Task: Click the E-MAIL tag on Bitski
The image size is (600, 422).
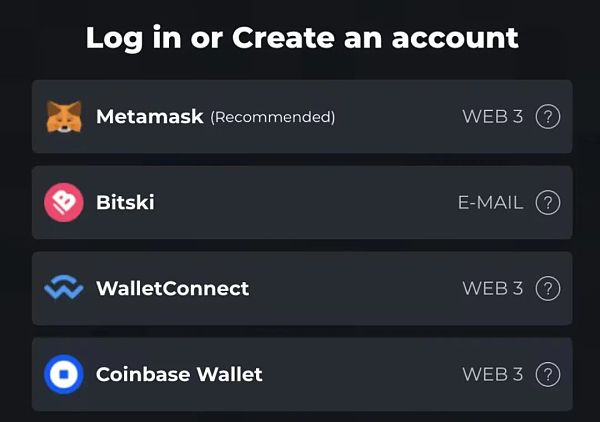Action: click(x=490, y=203)
